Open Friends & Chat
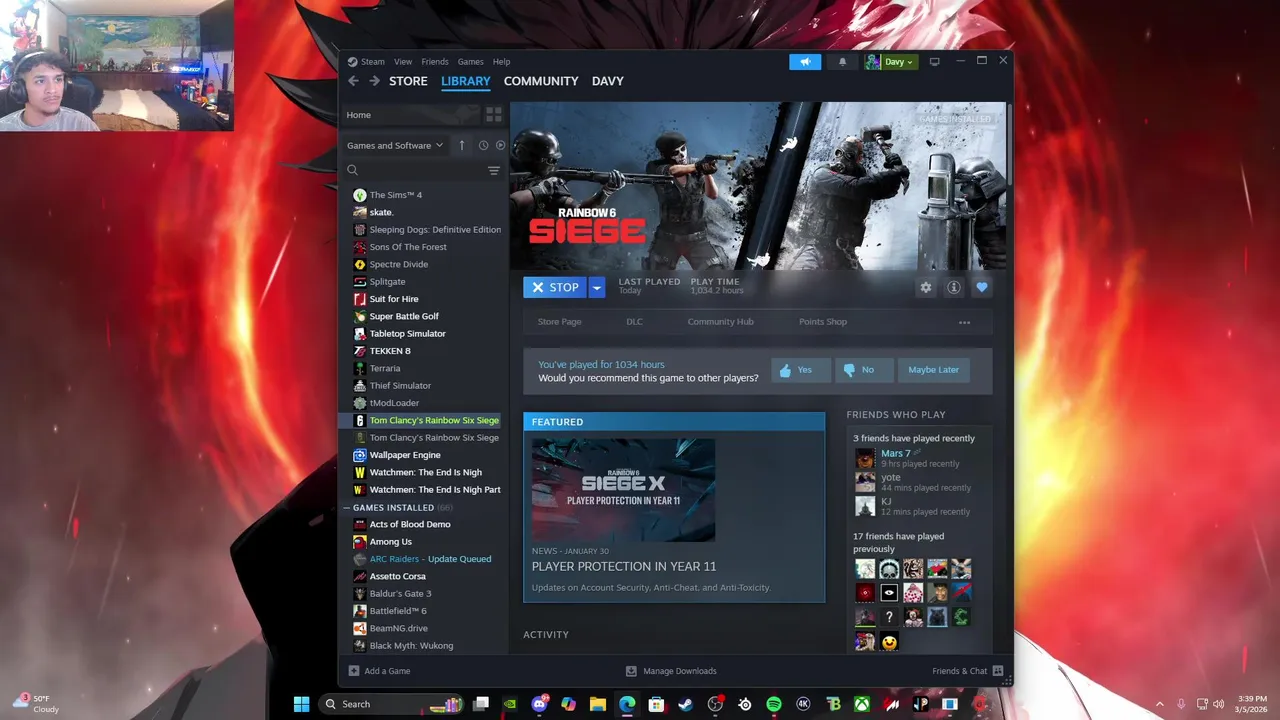Image resolution: width=1280 pixels, height=720 pixels. pos(967,671)
